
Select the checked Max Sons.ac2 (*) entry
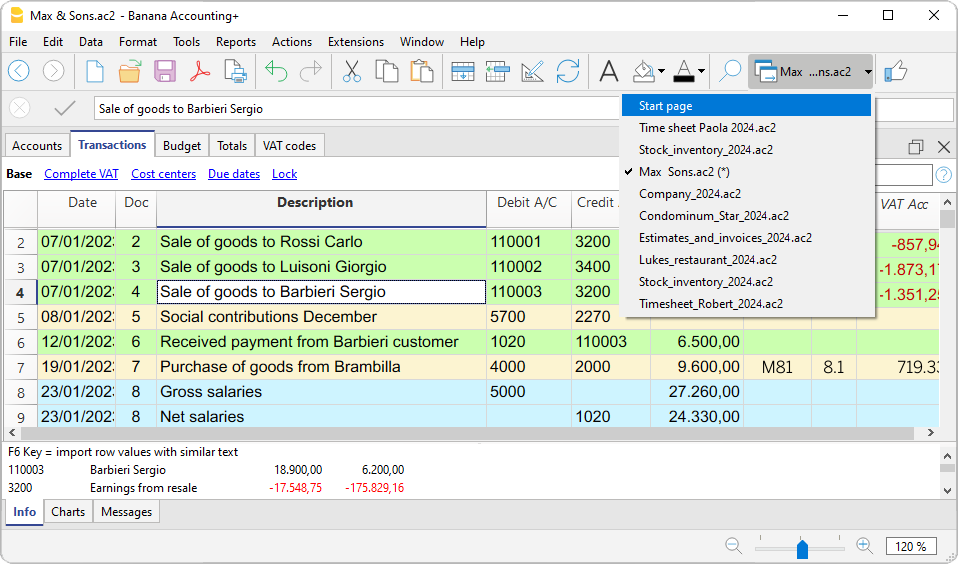pos(746,172)
